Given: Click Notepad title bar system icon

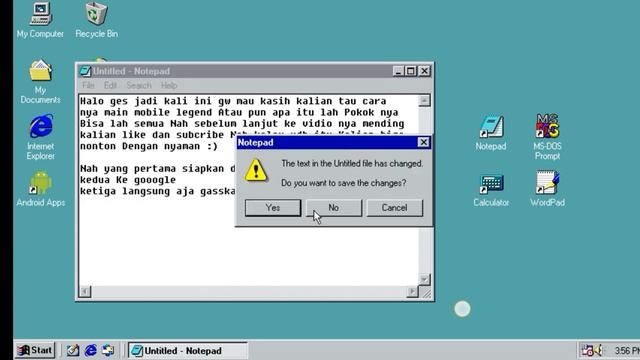Looking at the screenshot, I should (85, 71).
